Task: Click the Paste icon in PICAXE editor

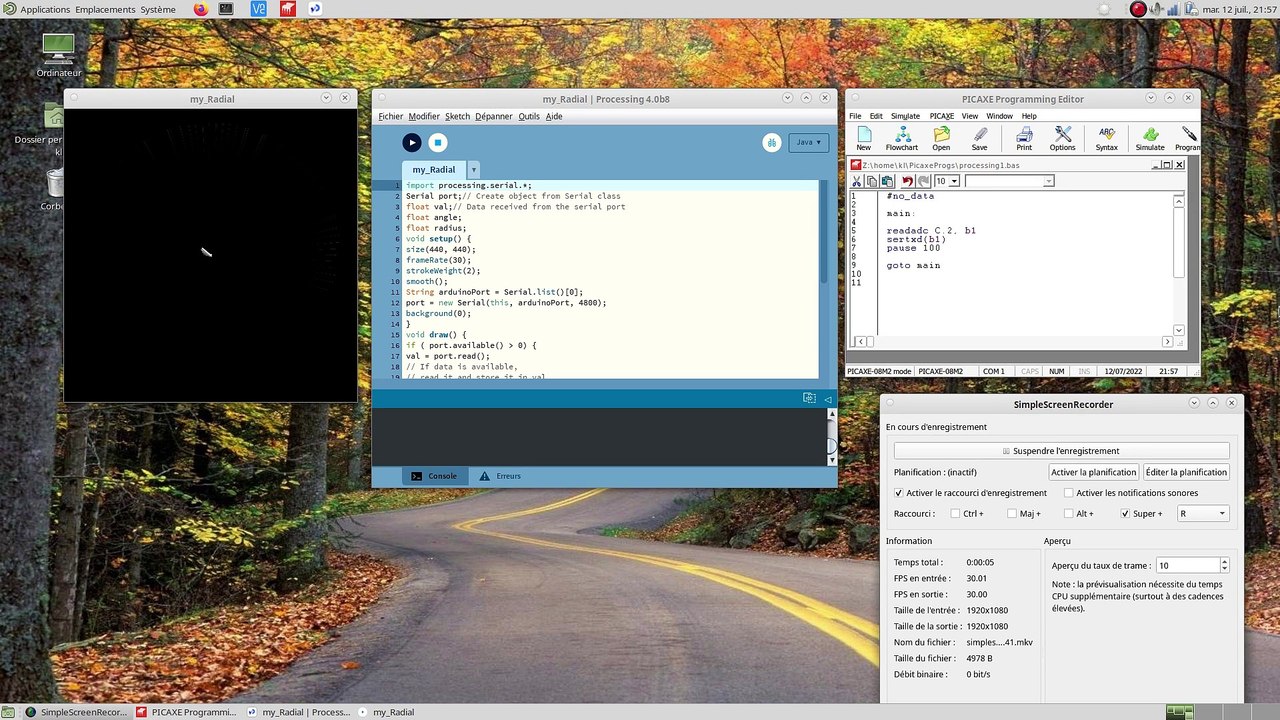Action: point(887,181)
